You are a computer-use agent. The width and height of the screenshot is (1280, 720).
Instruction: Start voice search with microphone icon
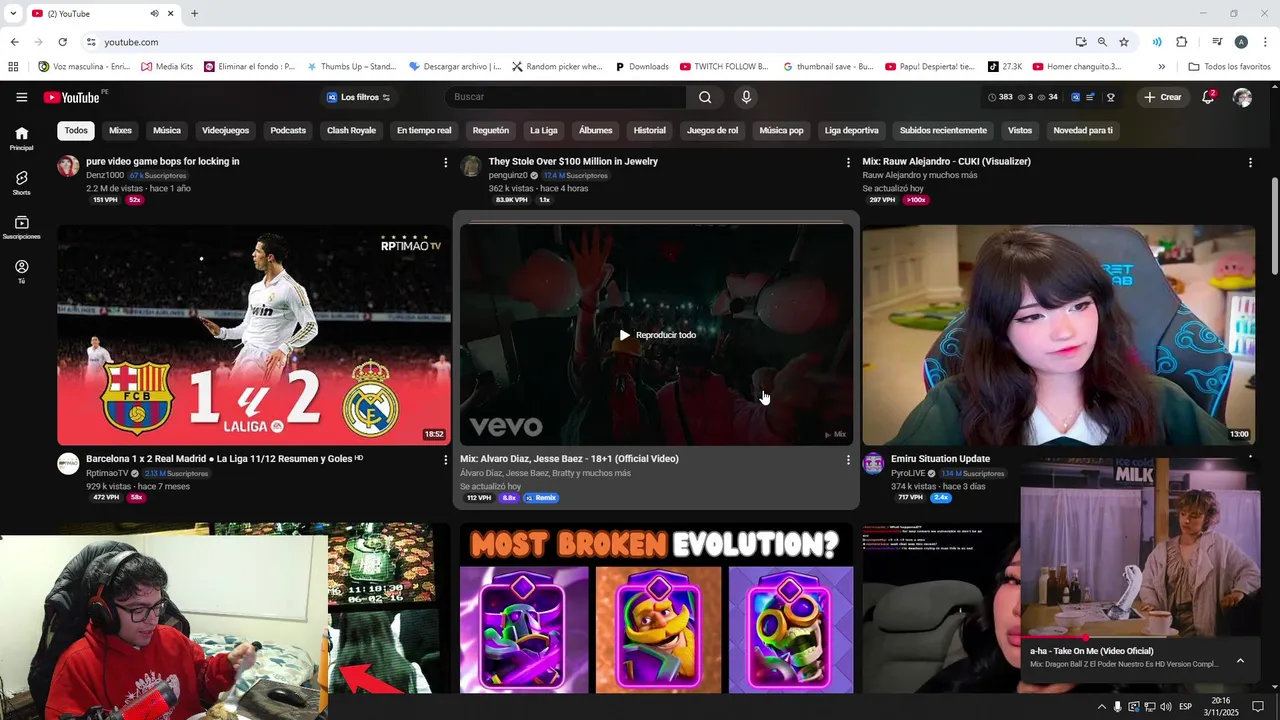[745, 97]
